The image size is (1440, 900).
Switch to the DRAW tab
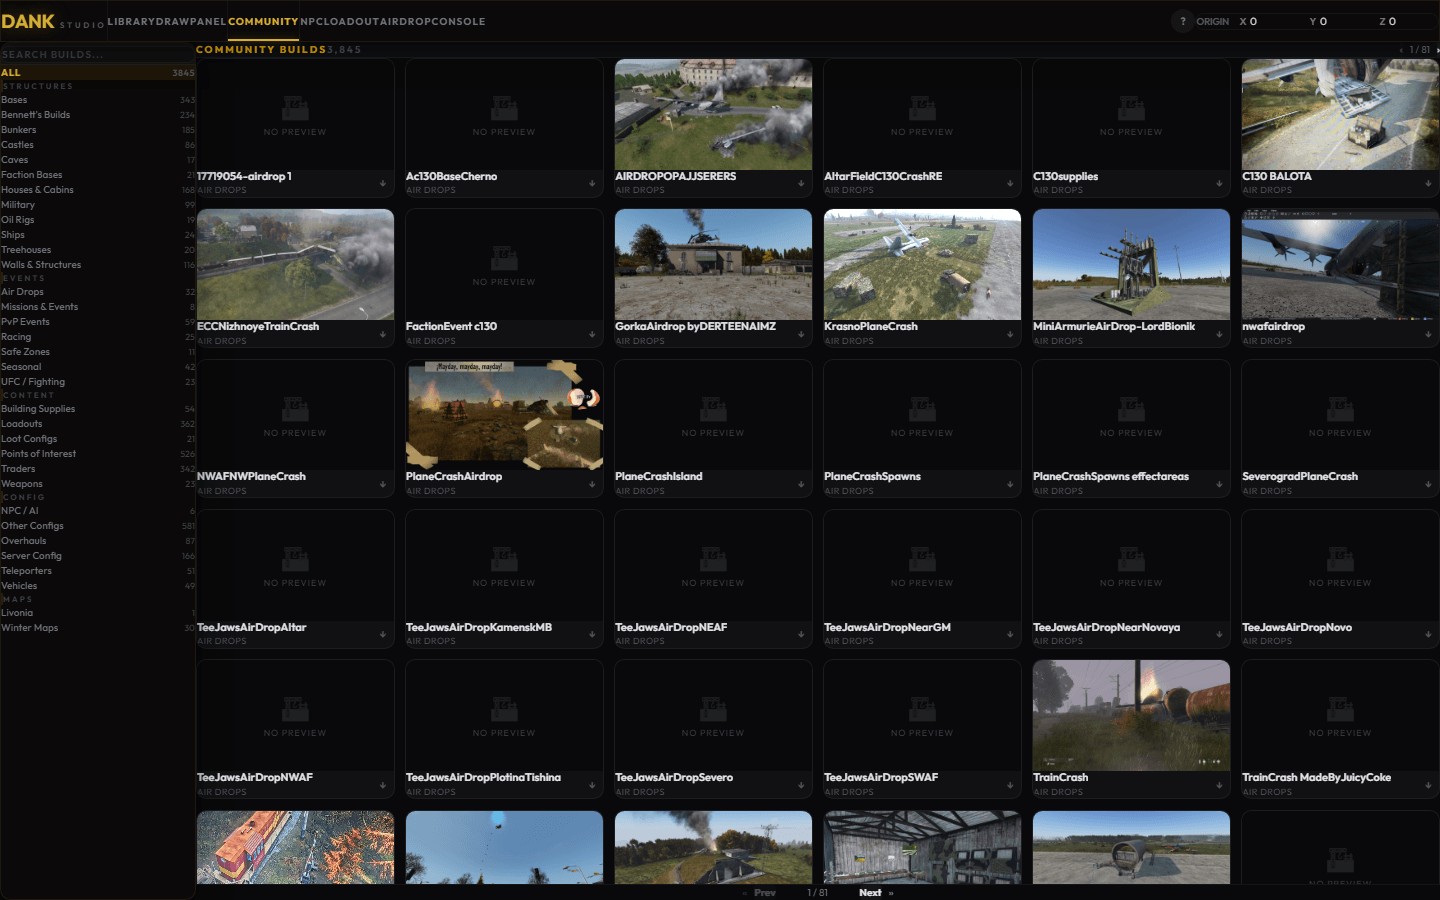pos(173,21)
